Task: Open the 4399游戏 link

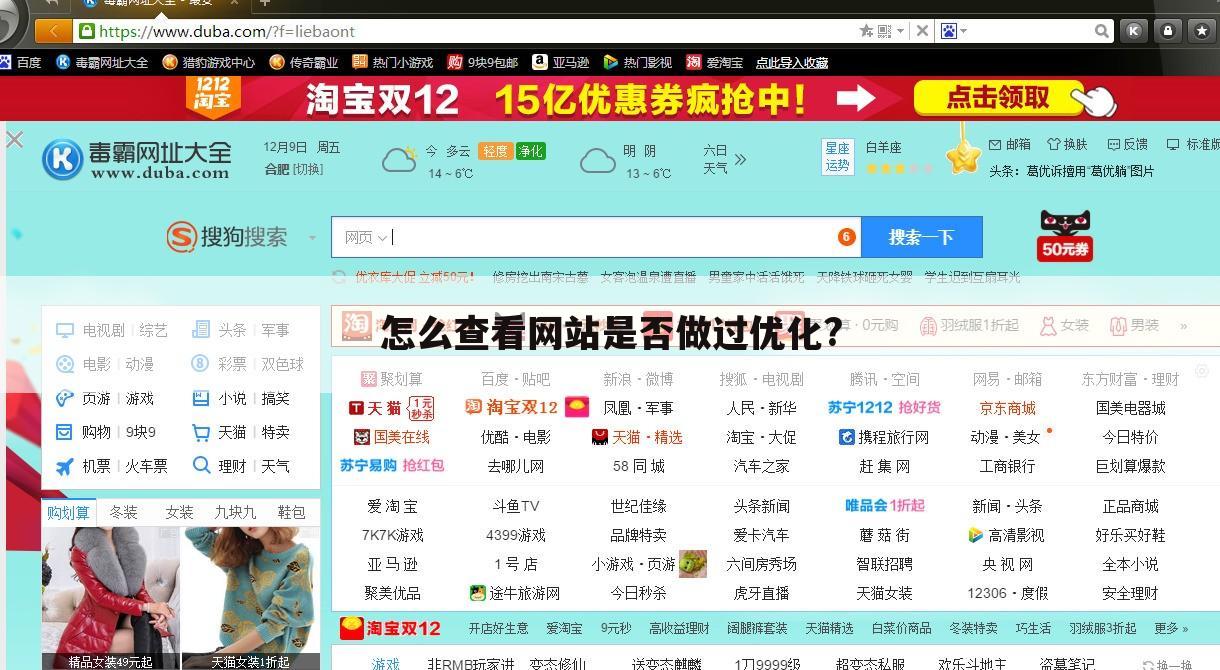Action: tap(516, 535)
